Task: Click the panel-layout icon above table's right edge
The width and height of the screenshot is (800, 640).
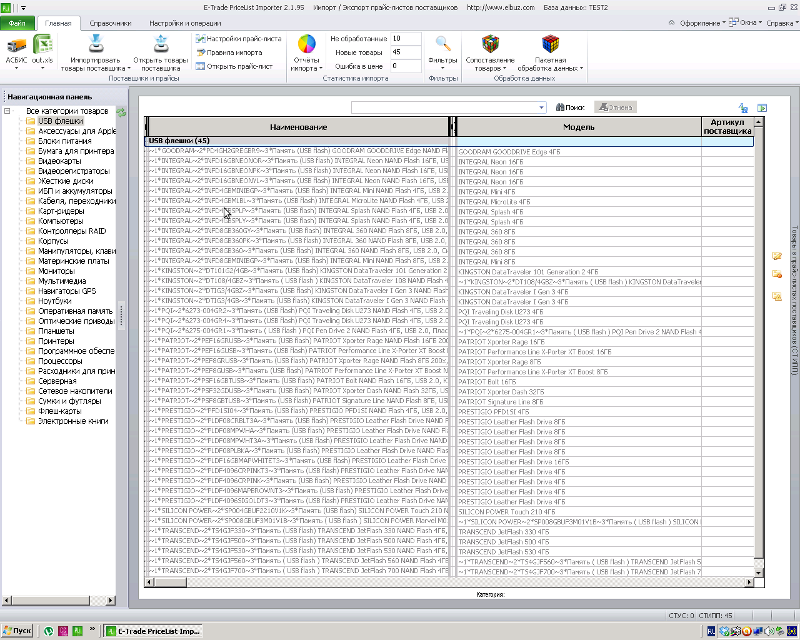Action: tap(762, 108)
